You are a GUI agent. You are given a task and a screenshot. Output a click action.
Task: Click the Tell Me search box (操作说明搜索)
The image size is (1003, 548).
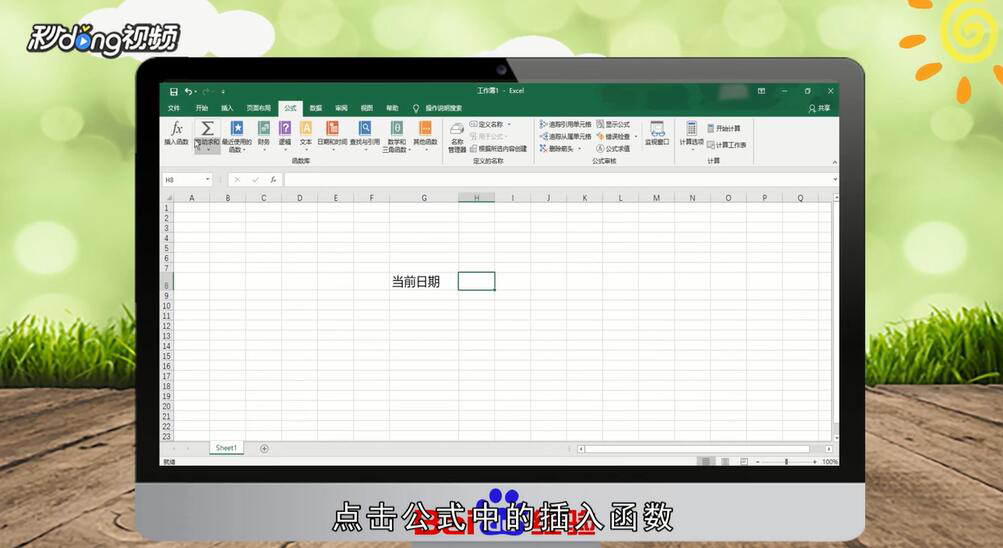tap(438, 108)
